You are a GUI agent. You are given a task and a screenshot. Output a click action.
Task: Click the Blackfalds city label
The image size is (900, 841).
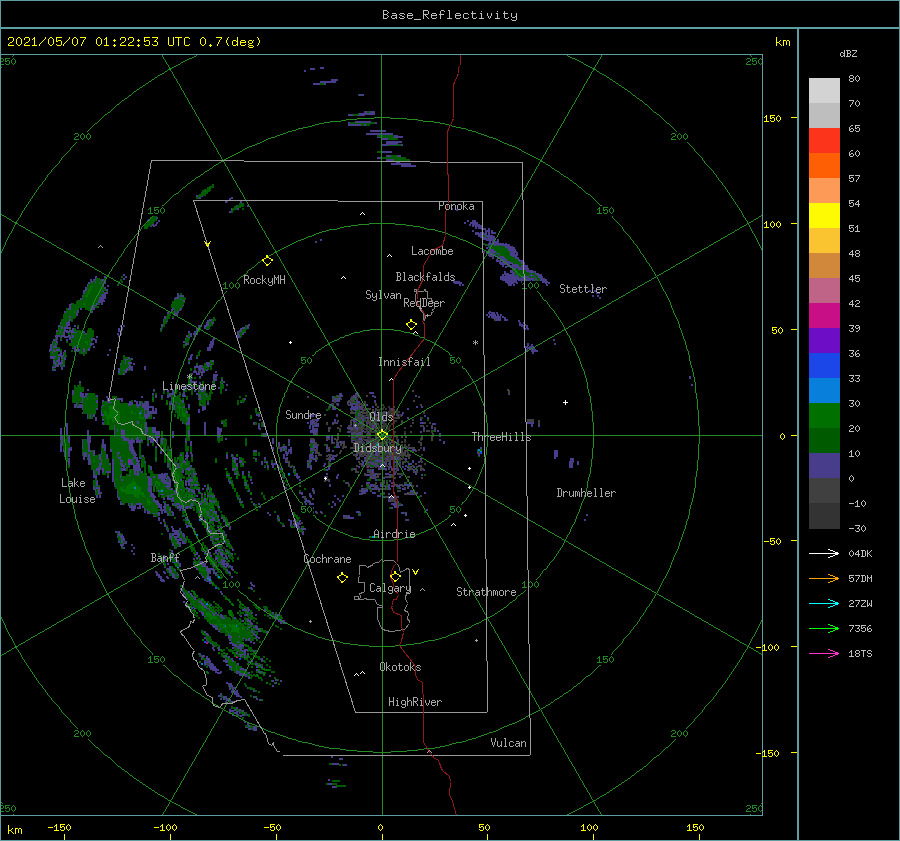425,277
